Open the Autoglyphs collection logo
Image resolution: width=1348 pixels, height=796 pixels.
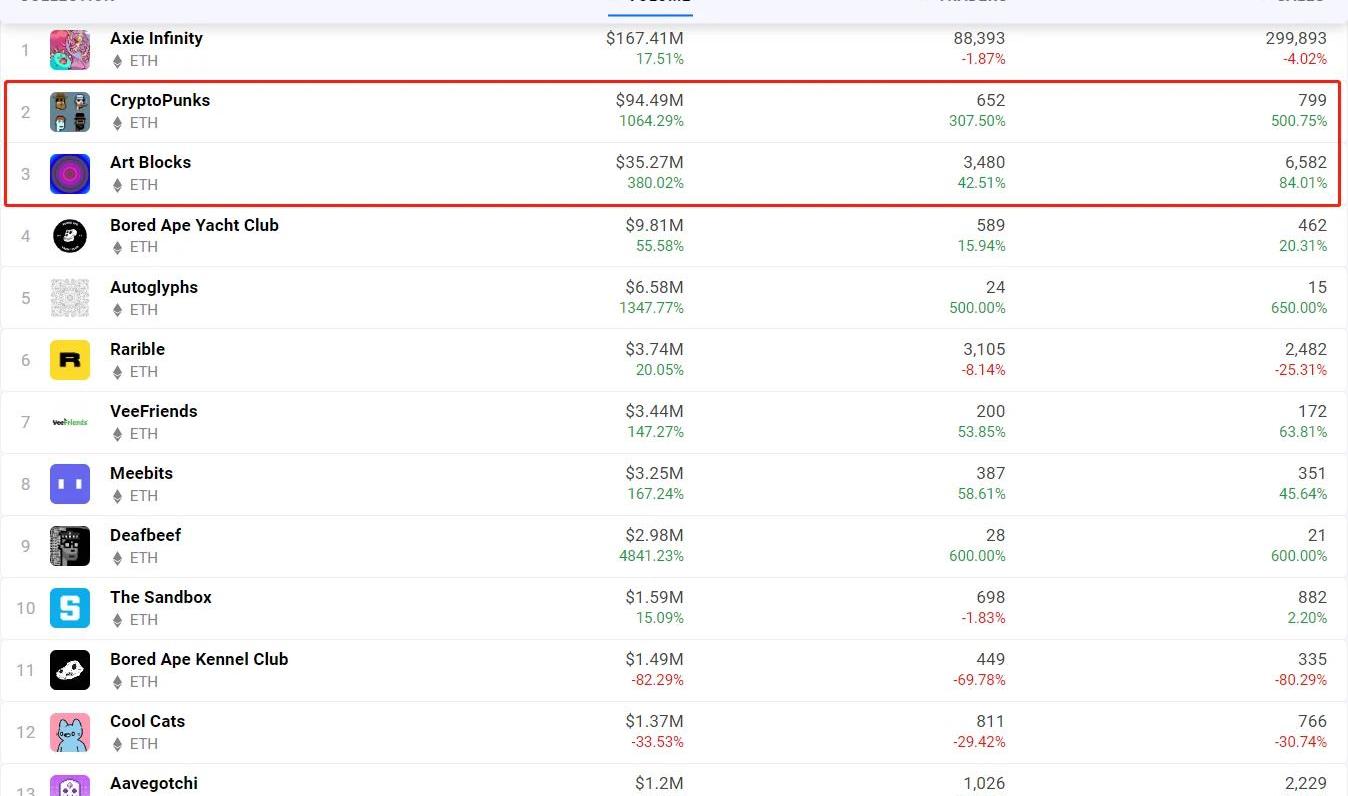coord(70,298)
